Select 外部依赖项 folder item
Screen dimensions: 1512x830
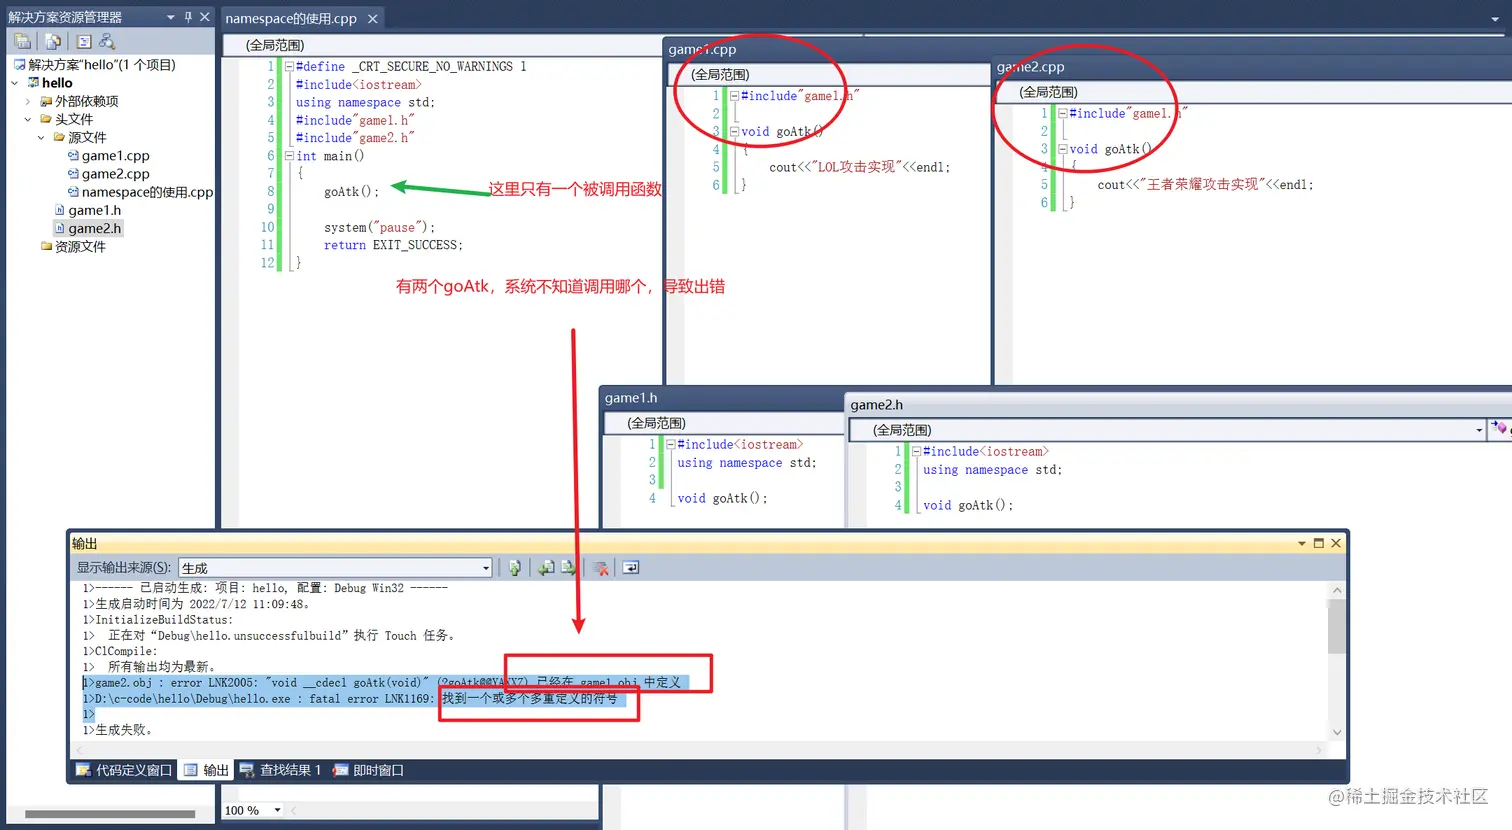pos(87,101)
